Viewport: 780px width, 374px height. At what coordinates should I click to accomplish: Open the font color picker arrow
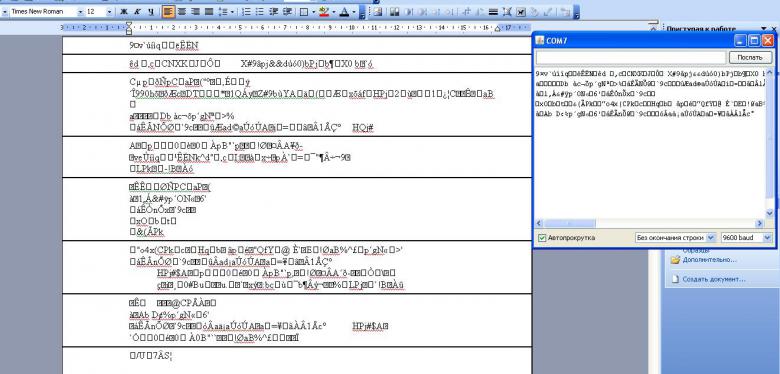click(x=354, y=11)
